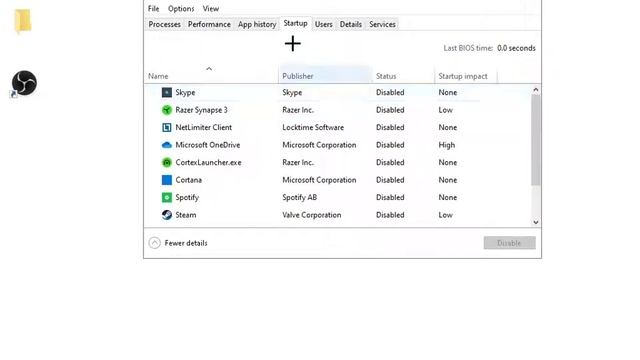Click Microsoft Corporation publisher in OneDrive row
640x360 pixels.
319,145
